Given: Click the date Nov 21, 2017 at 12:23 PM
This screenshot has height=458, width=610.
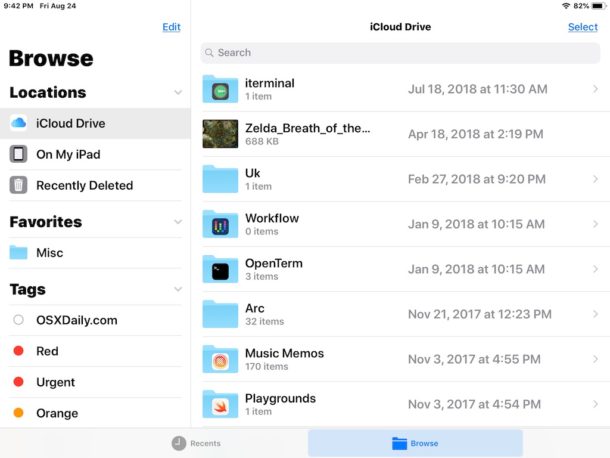Looking at the screenshot, I should 480,314.
